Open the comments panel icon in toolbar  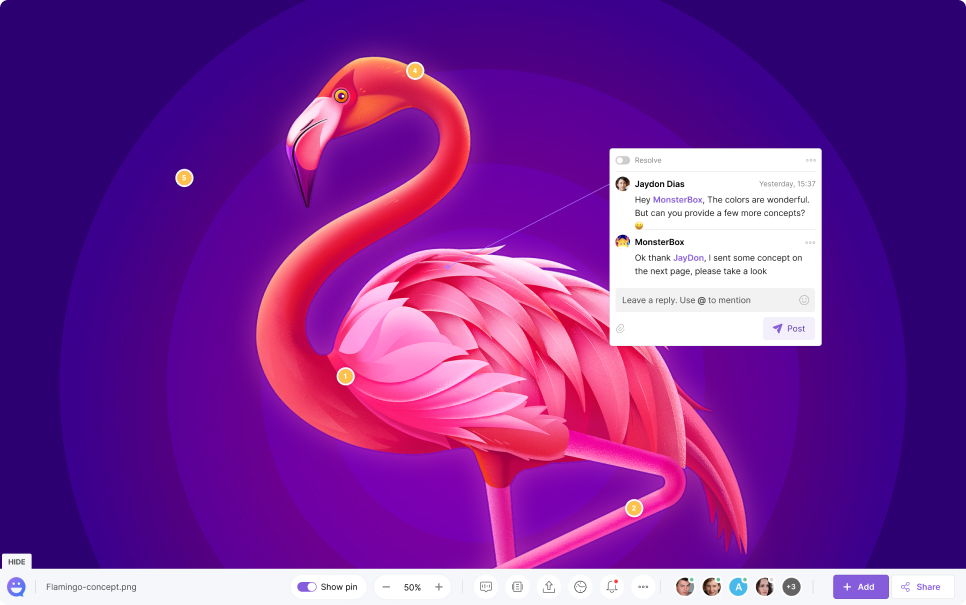coord(486,587)
